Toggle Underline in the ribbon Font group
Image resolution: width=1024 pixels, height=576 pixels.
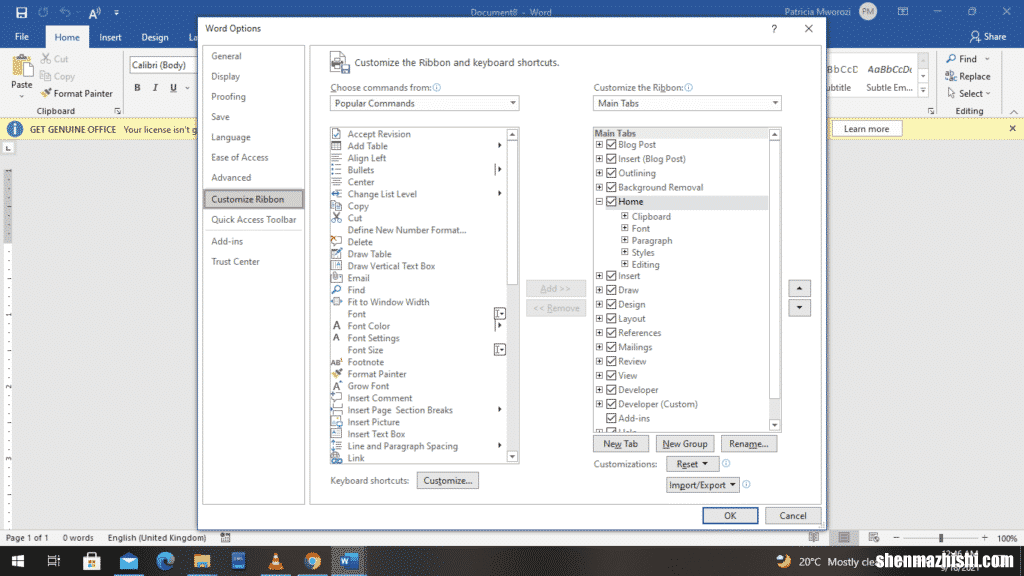click(173, 88)
